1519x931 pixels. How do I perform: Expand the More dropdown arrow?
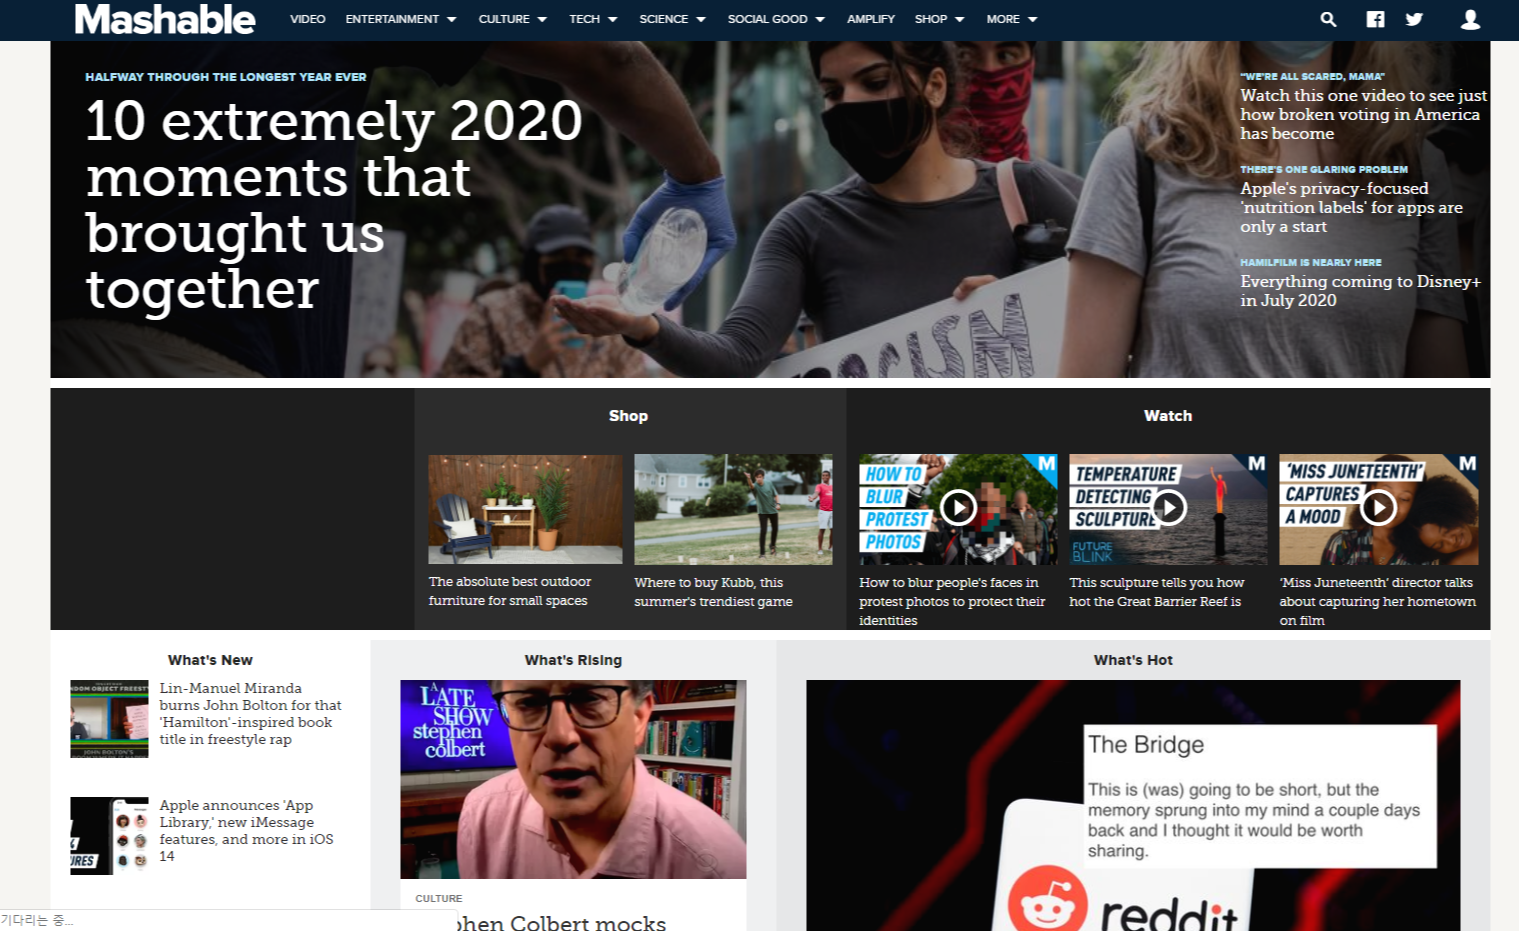(1033, 20)
